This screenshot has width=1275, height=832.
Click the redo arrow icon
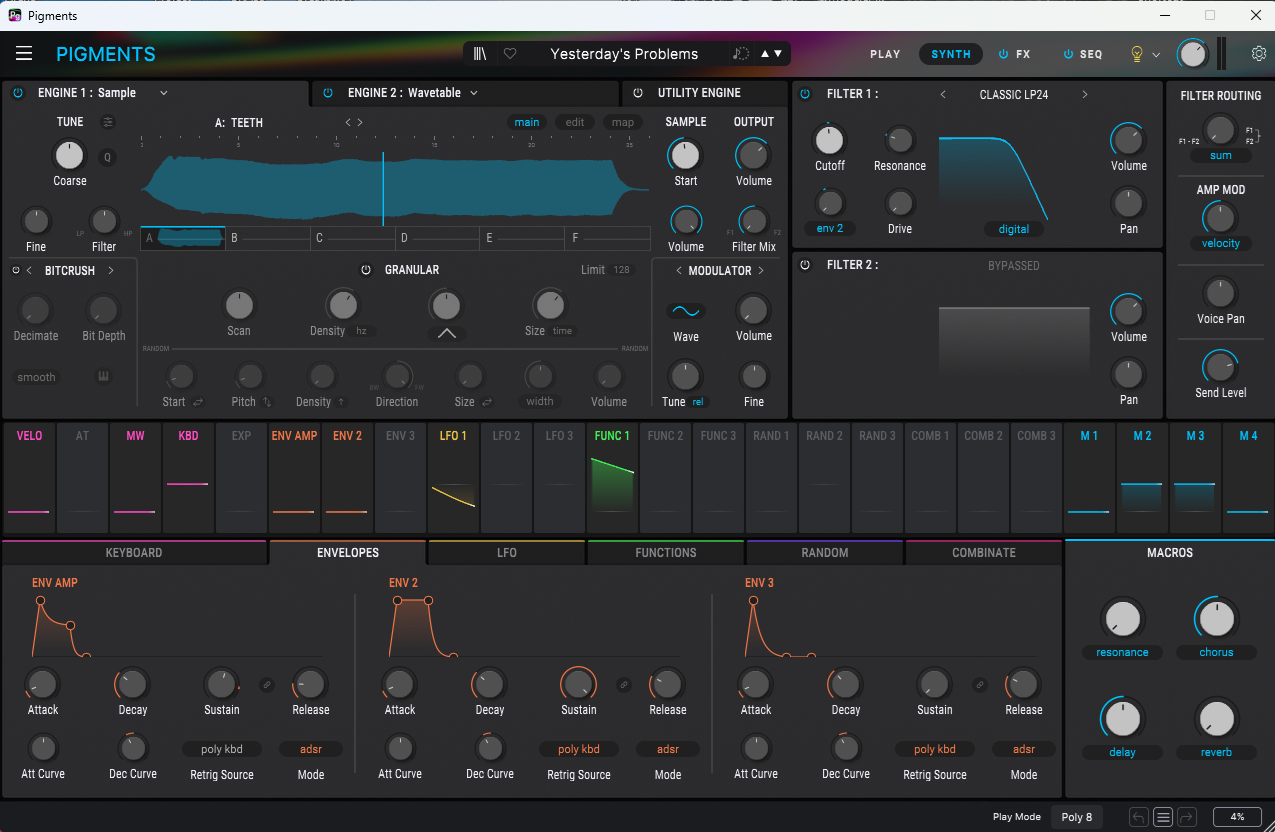click(1187, 817)
